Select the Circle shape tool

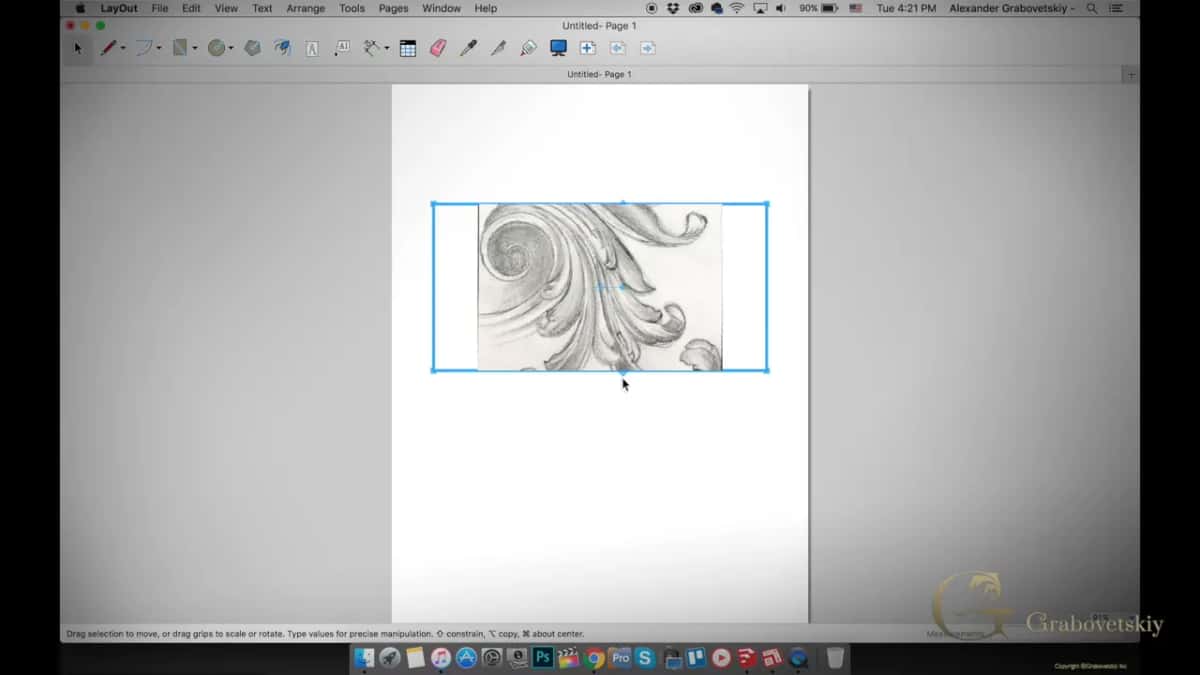tap(216, 48)
